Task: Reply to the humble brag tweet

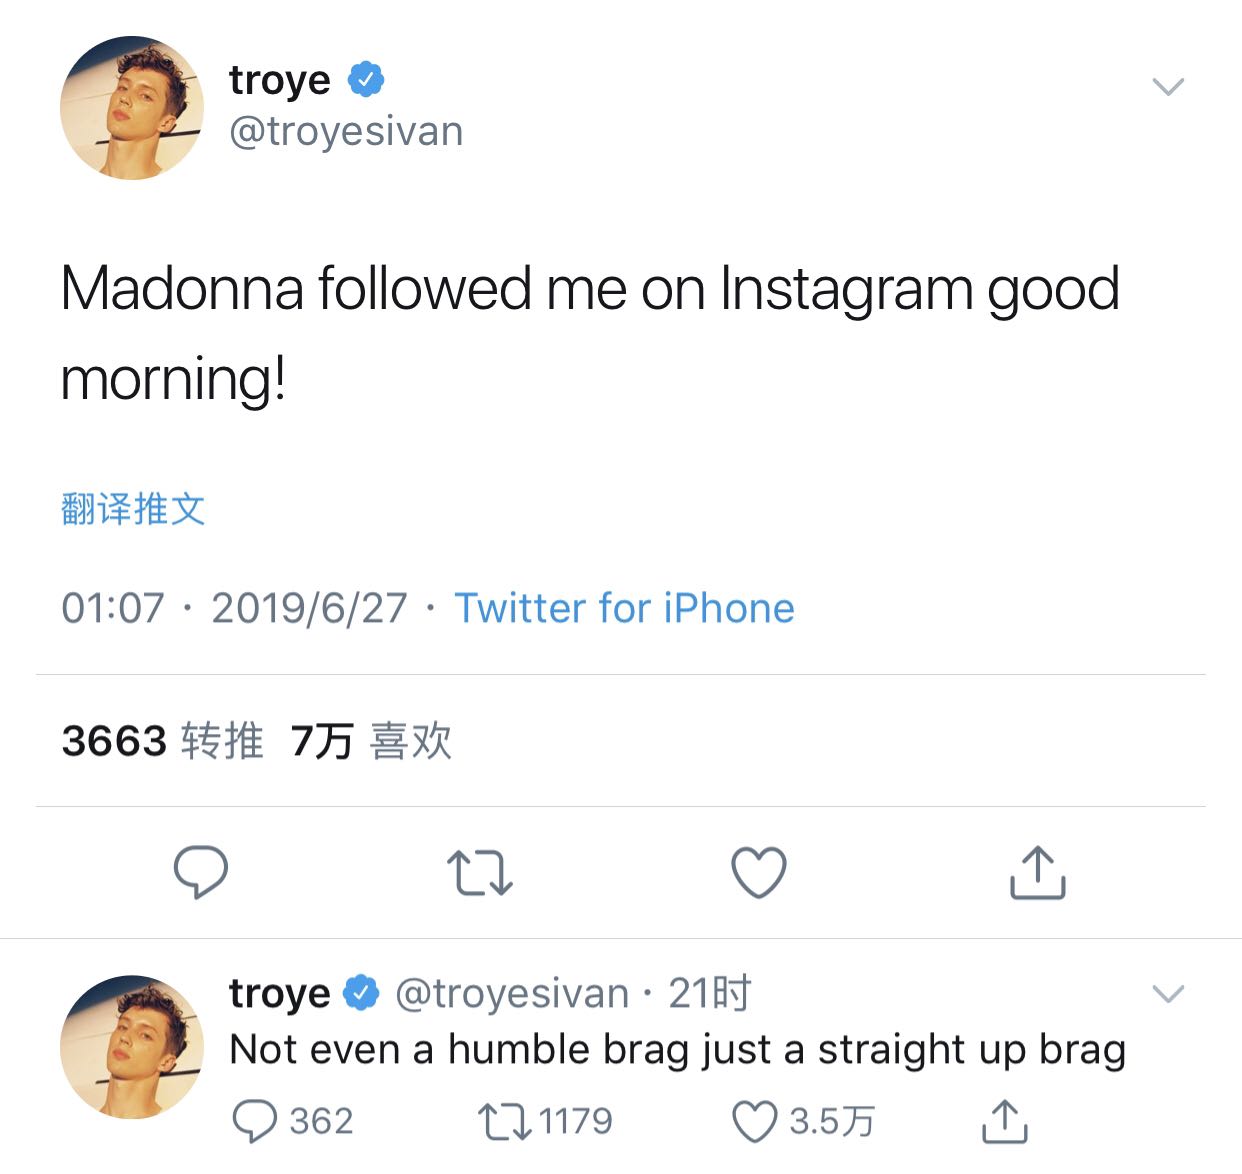Action: tap(254, 1121)
